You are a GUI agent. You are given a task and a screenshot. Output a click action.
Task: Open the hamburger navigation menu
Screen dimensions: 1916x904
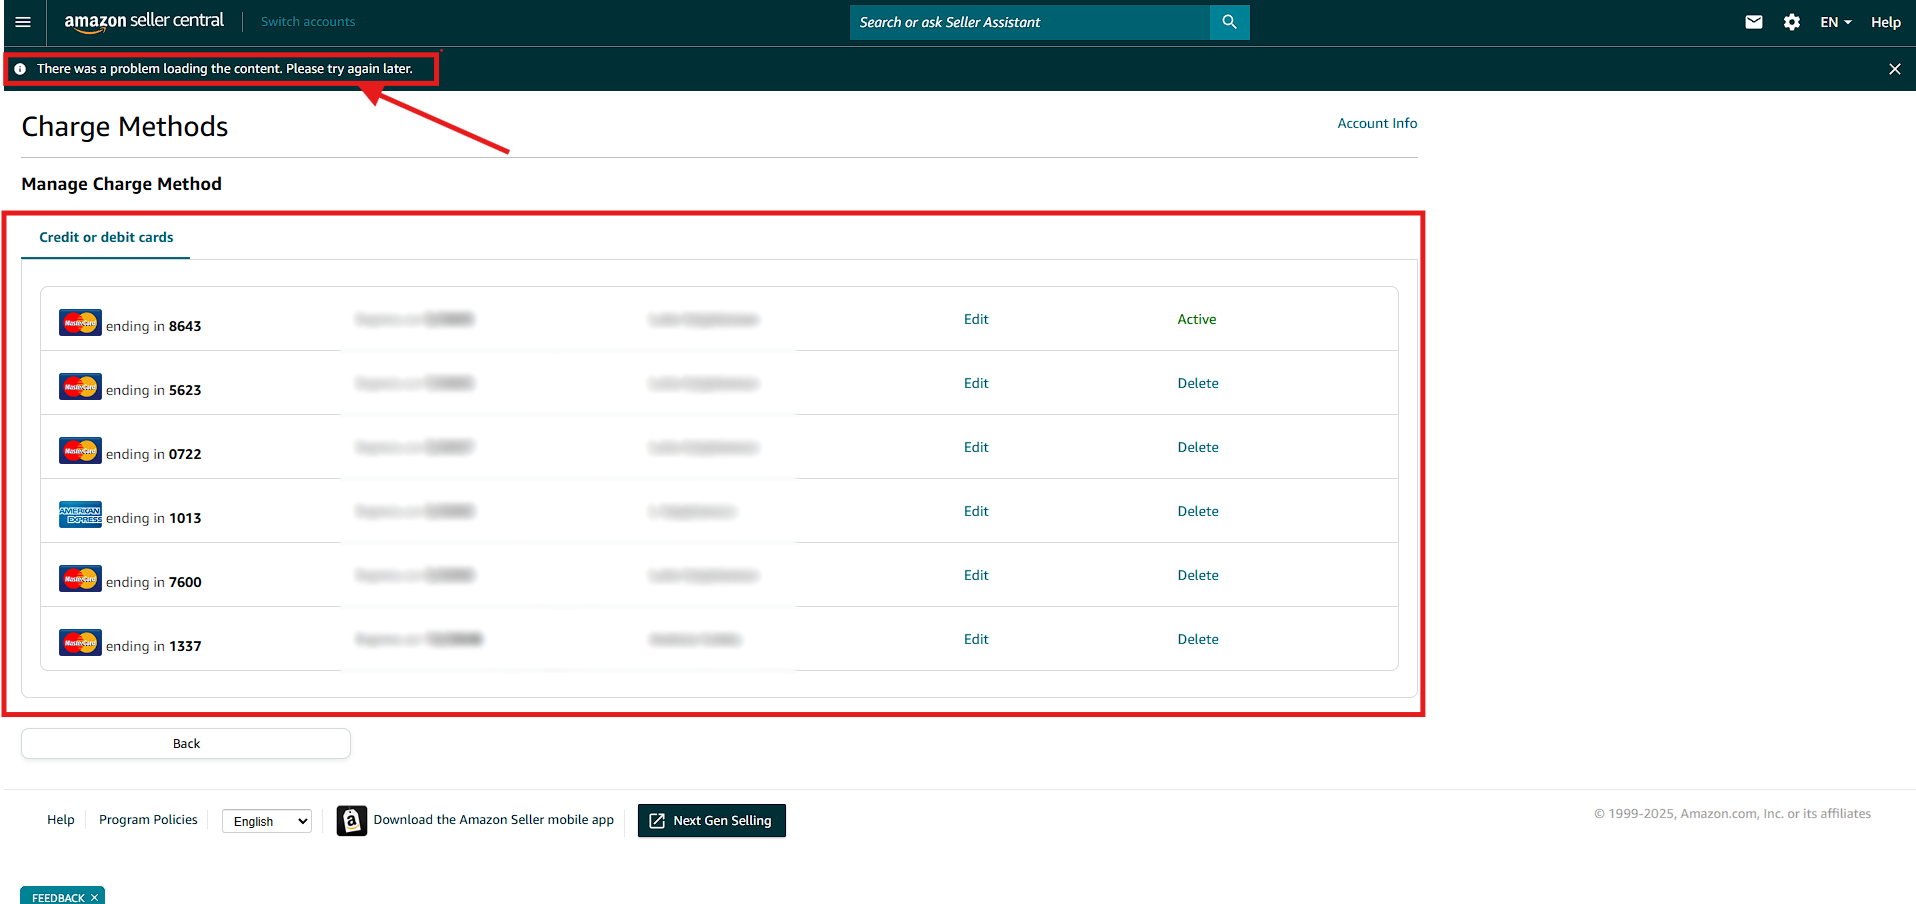(23, 22)
